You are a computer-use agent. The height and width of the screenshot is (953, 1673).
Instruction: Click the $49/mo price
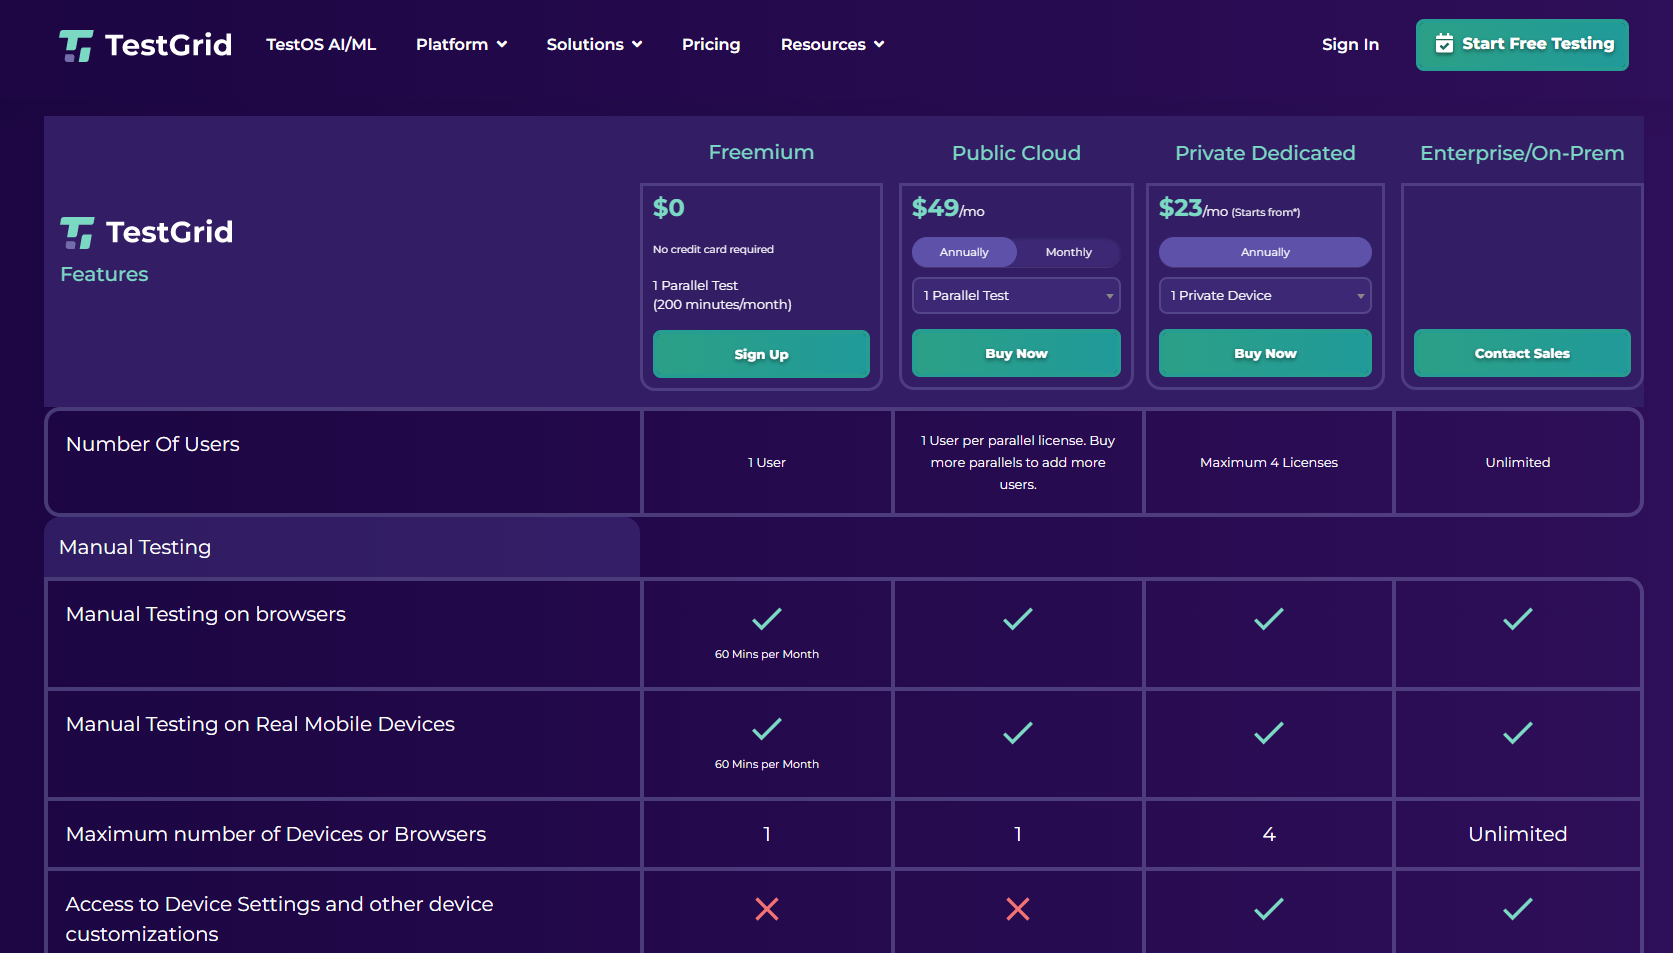948,208
